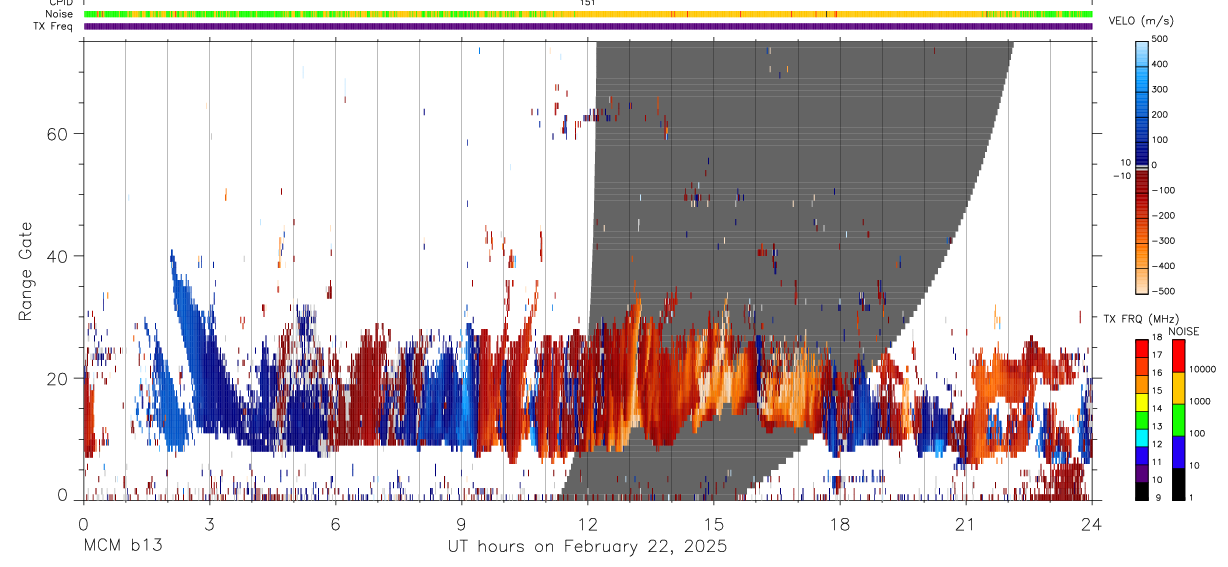Click x-axis tick label '18'
Viewport: 1228px width, 567px height.
tap(840, 523)
